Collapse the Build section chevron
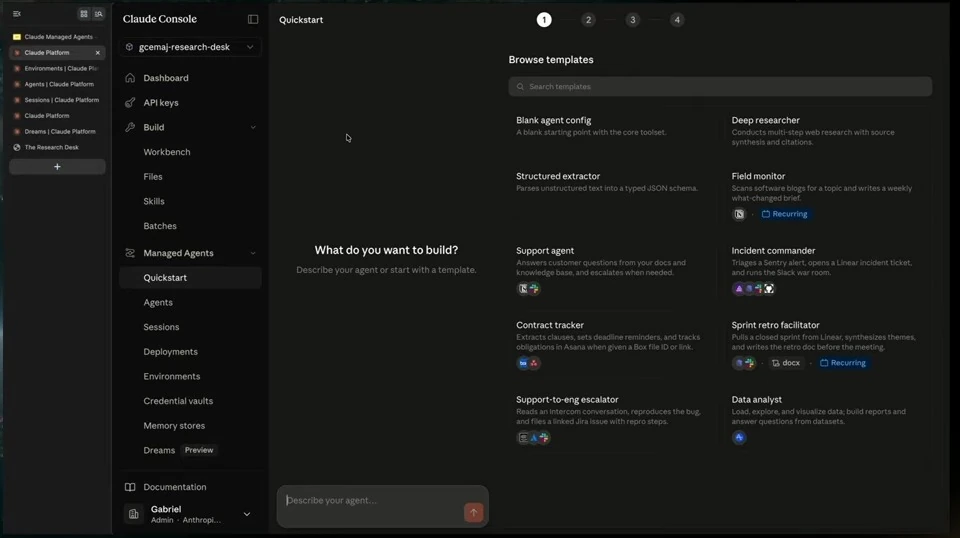This screenshot has height=538, width=960. (253, 127)
